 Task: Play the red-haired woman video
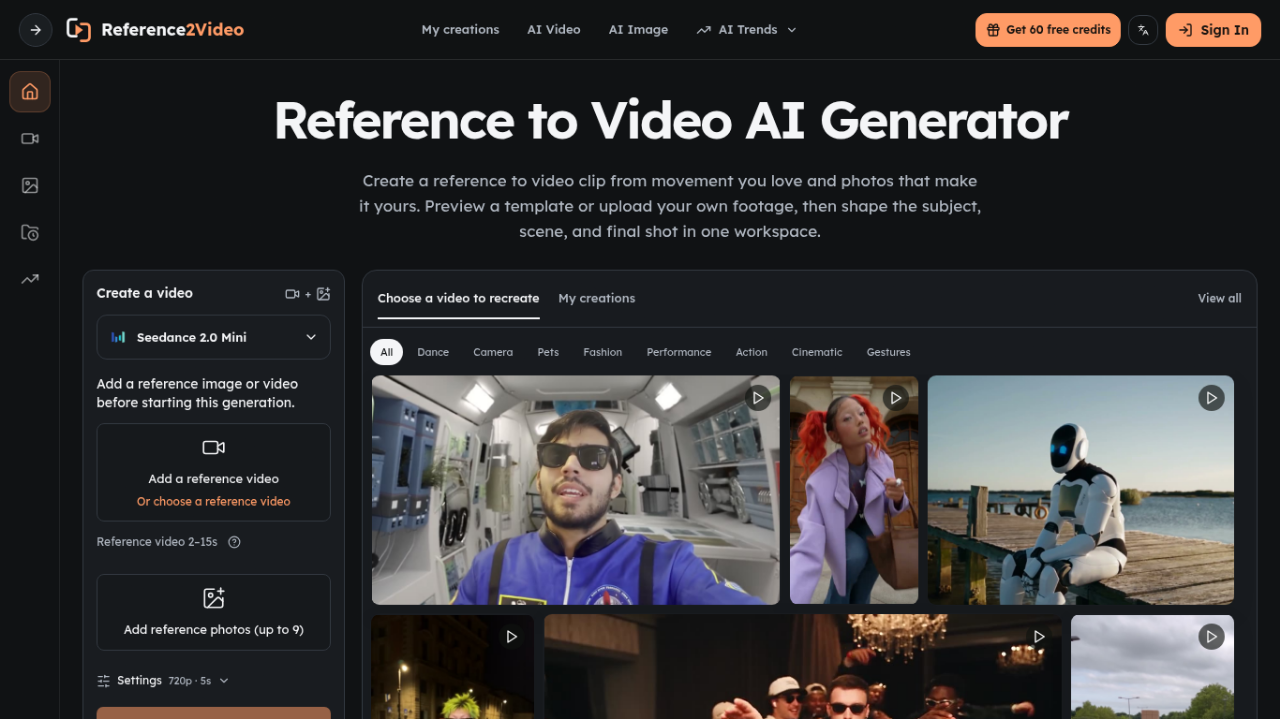pos(896,398)
